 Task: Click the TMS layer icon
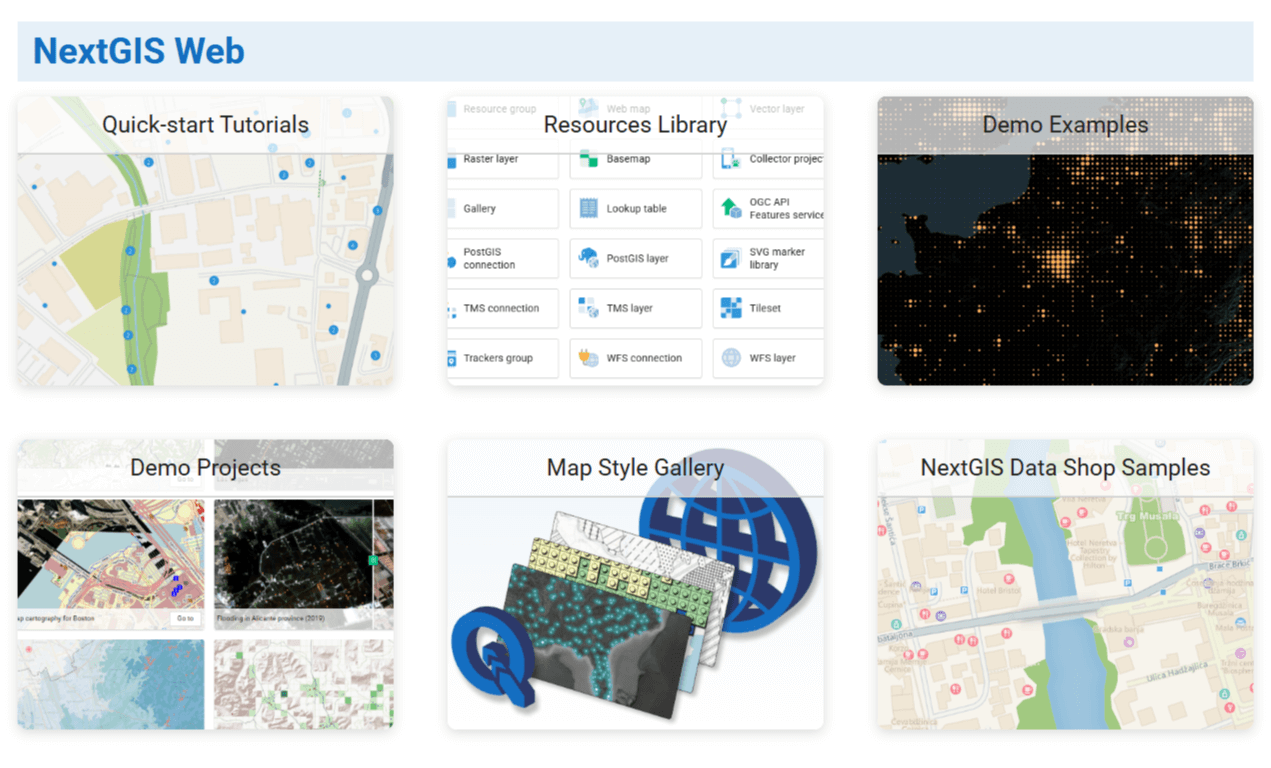(x=588, y=308)
